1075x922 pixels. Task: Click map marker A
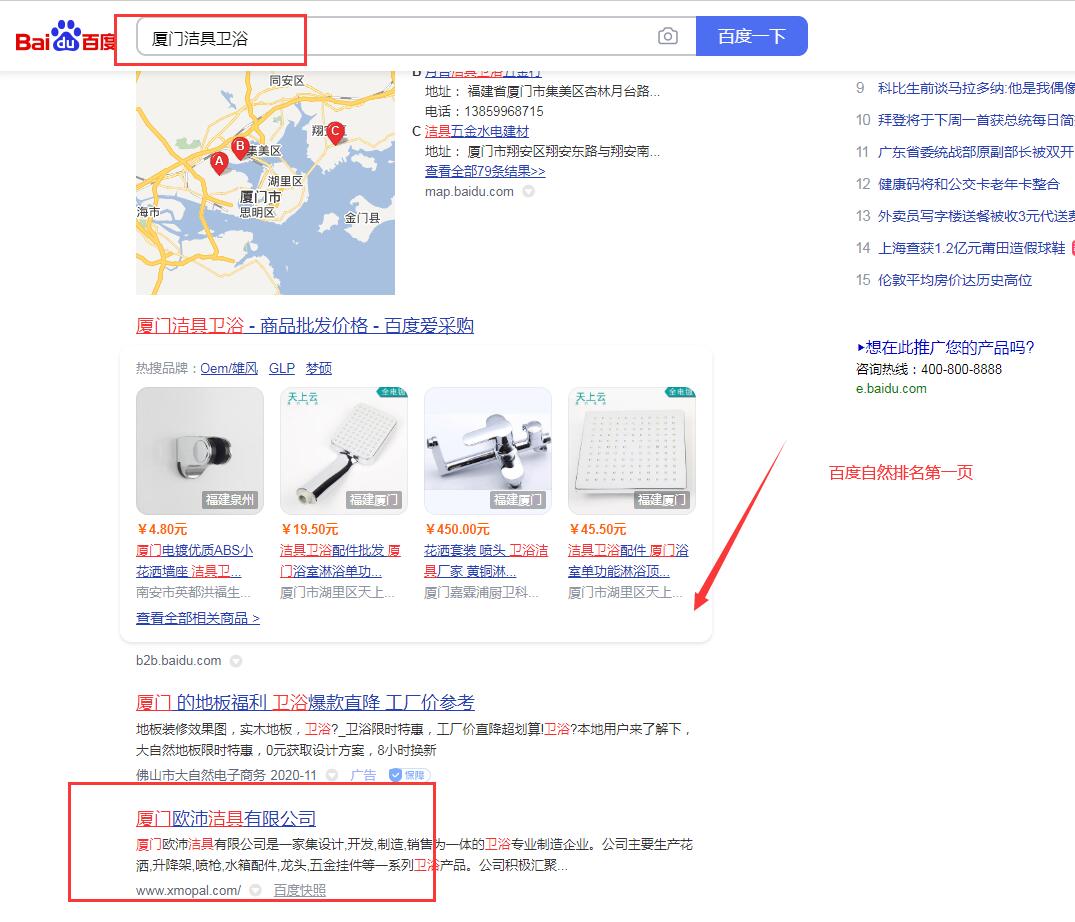[x=219, y=161]
